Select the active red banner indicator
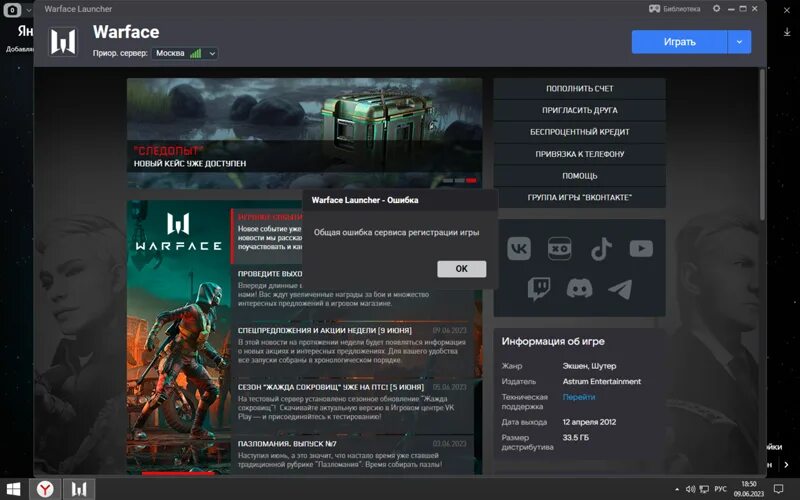The height and width of the screenshot is (500, 800). pos(471,181)
